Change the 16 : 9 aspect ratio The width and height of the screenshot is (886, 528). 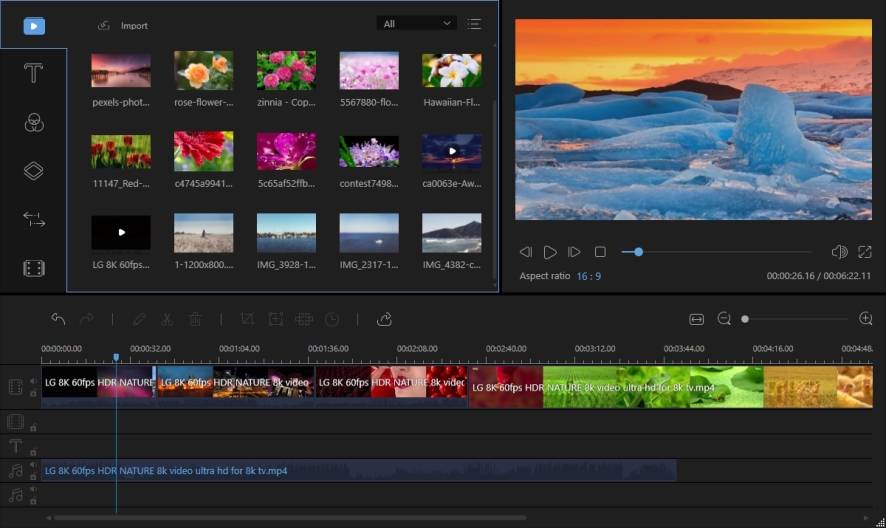587,276
